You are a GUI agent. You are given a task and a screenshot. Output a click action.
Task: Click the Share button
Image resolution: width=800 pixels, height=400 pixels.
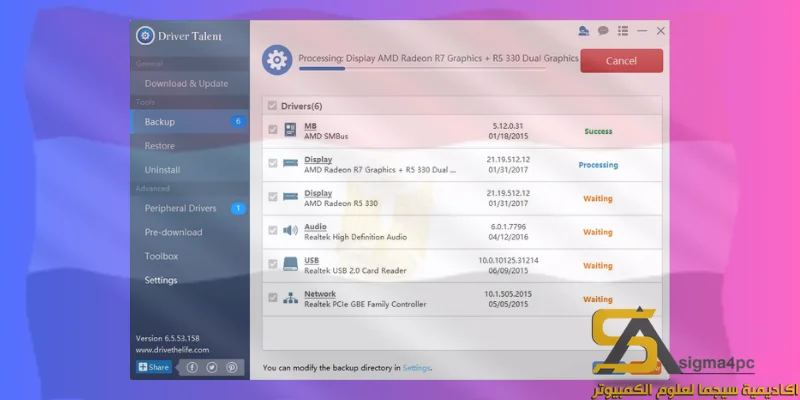(154, 367)
